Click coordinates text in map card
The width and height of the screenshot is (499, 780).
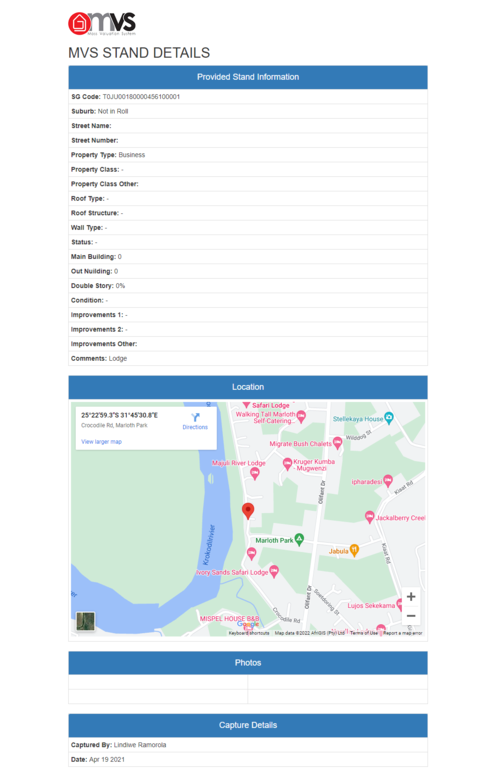[x=119, y=415]
